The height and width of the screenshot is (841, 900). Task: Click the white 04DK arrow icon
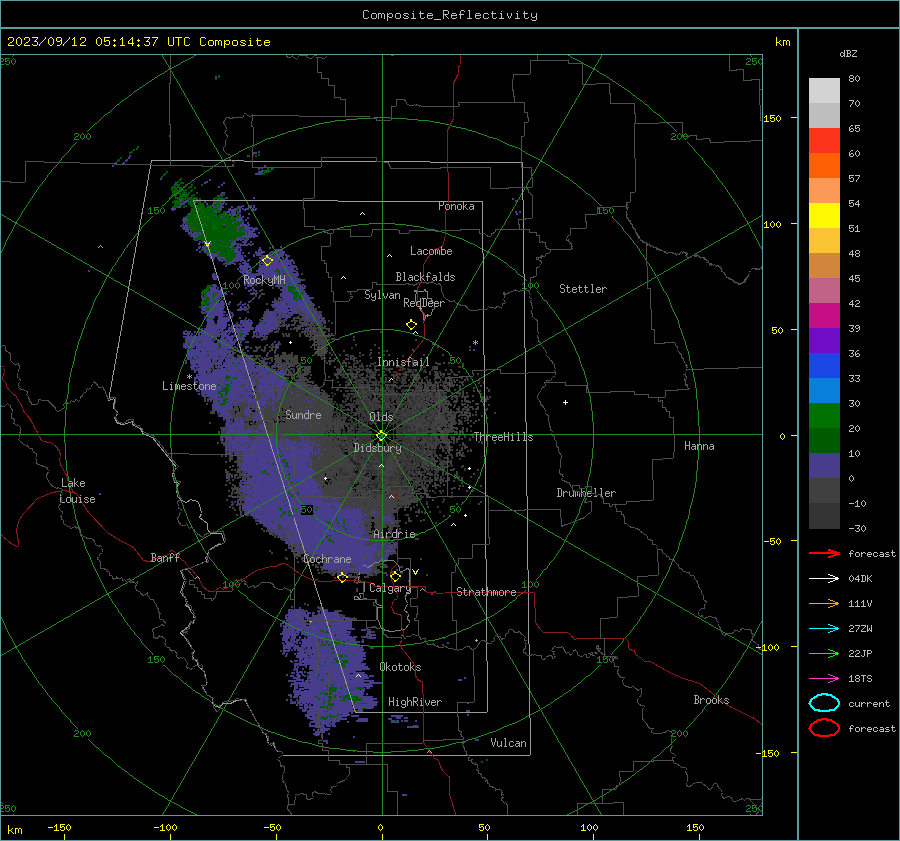(x=824, y=579)
